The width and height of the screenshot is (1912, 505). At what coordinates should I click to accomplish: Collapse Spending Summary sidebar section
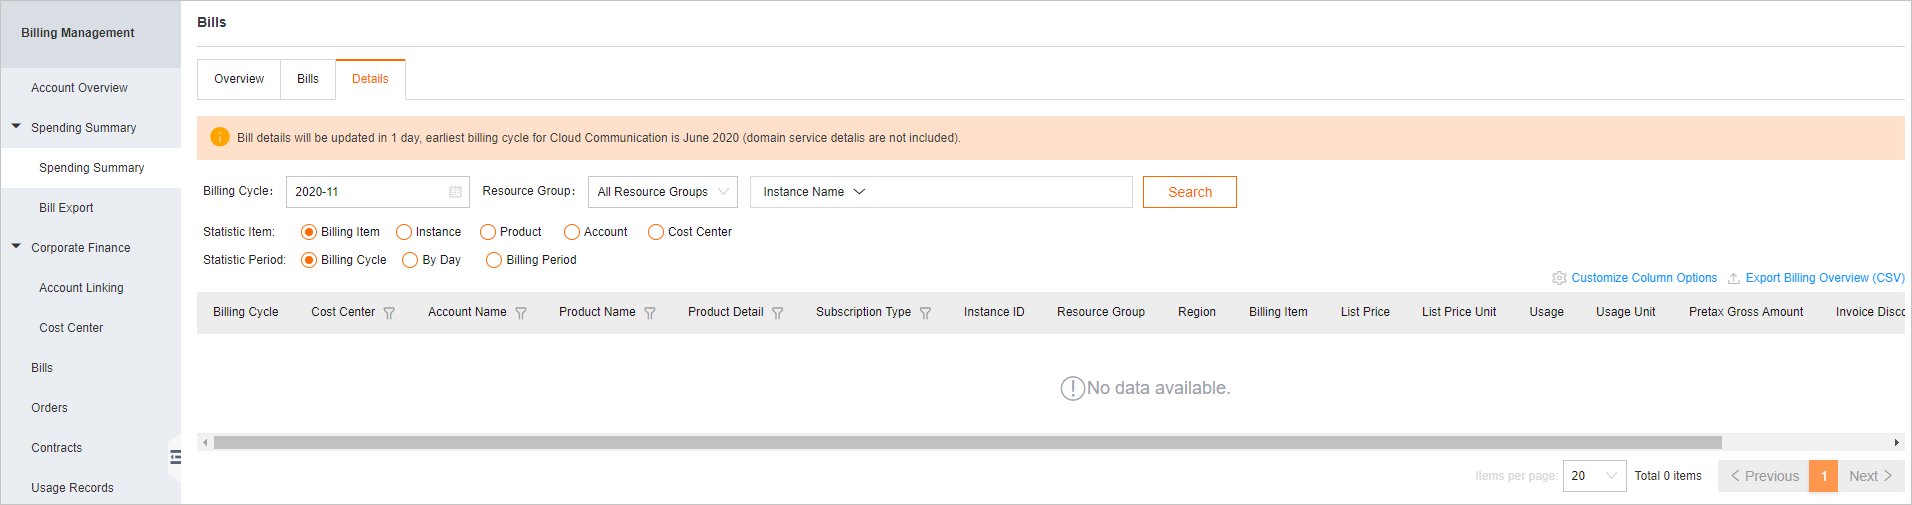point(16,127)
